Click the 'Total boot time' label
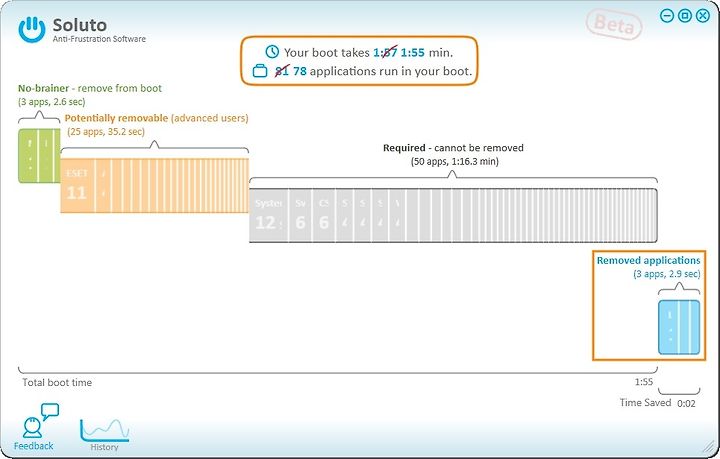The height and width of the screenshot is (459, 720). [57, 382]
